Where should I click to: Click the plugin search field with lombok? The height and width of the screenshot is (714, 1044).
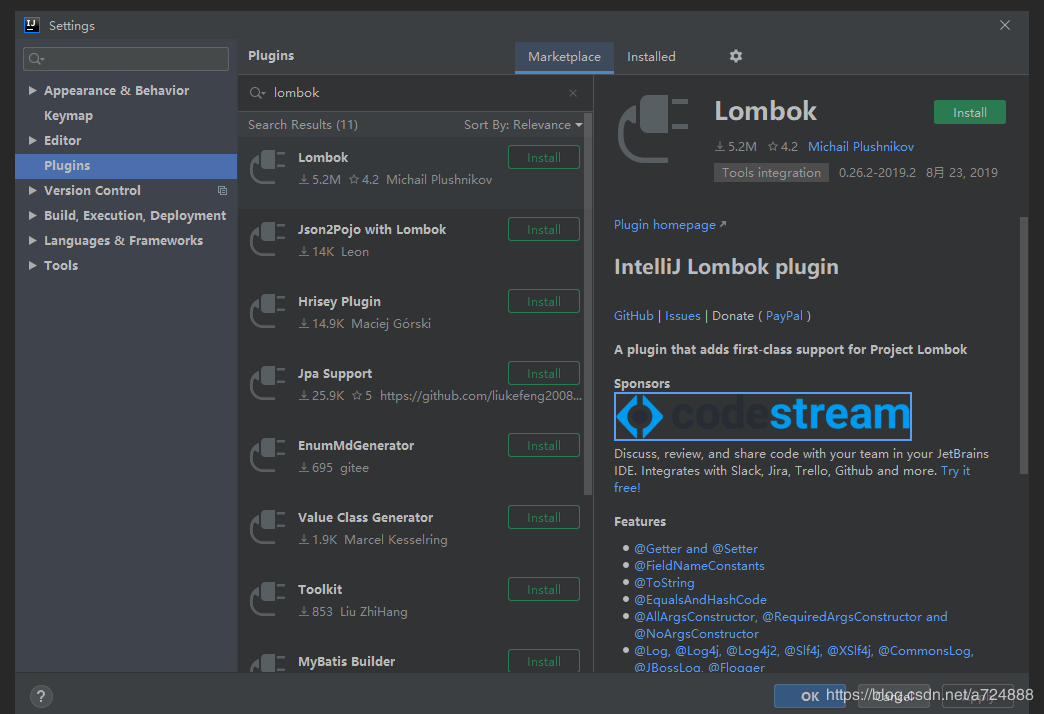point(413,93)
